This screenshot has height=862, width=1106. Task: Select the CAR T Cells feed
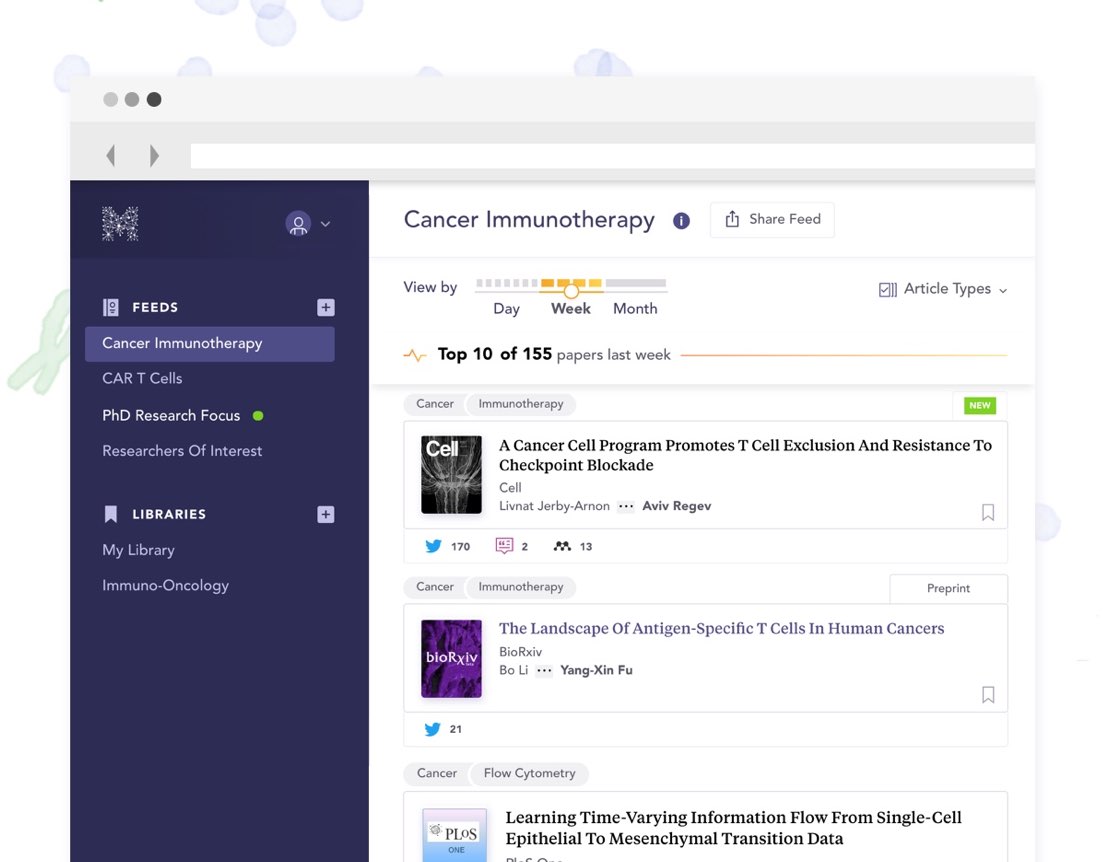click(142, 378)
